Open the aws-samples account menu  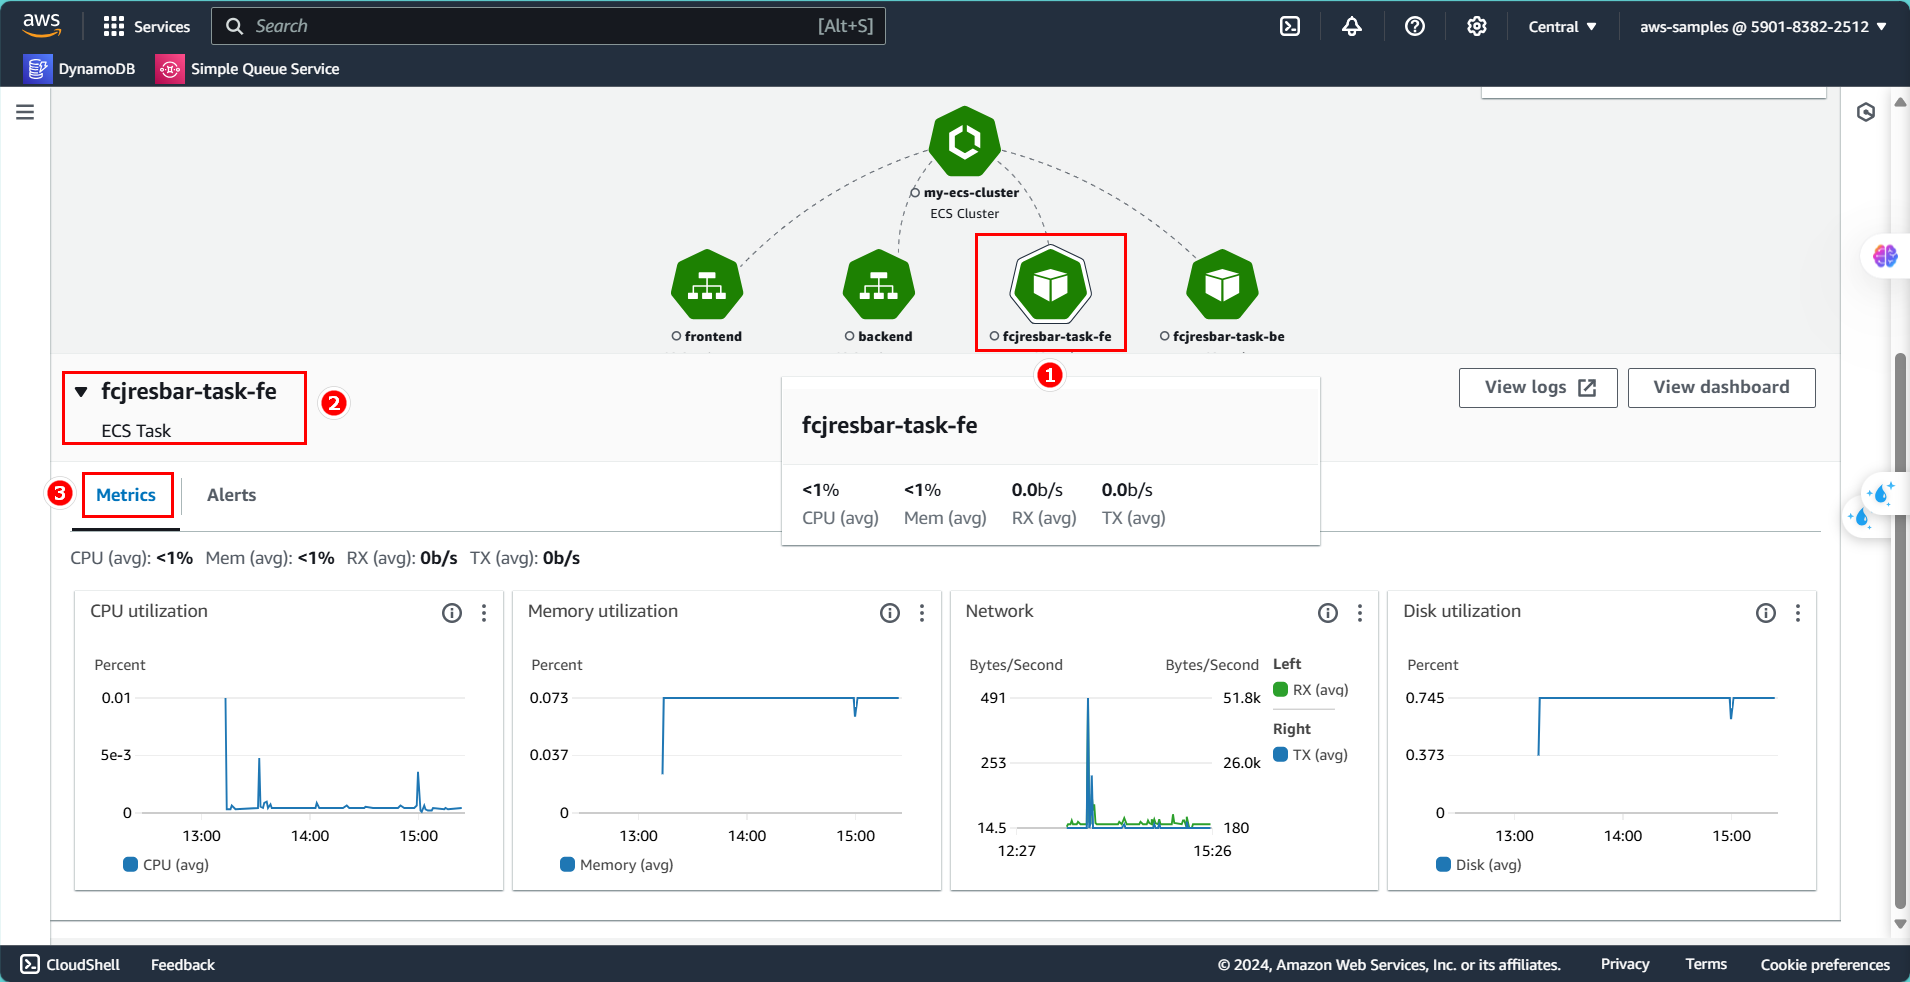point(1763,27)
